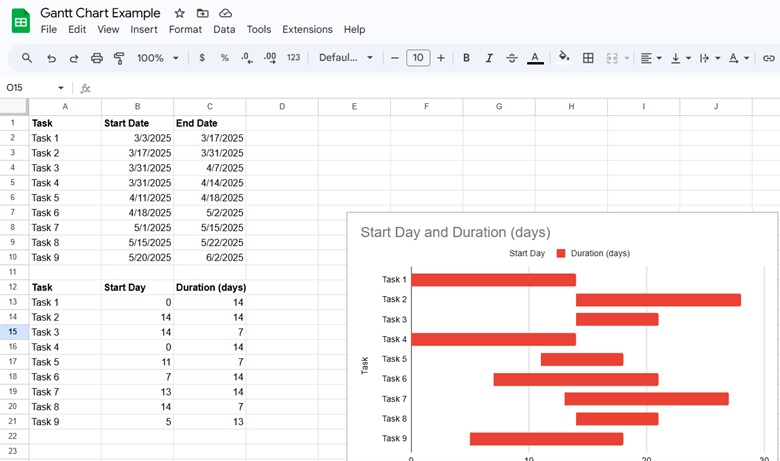The image size is (780, 461).
Task: Click the insert link icon
Action: pos(768,58)
